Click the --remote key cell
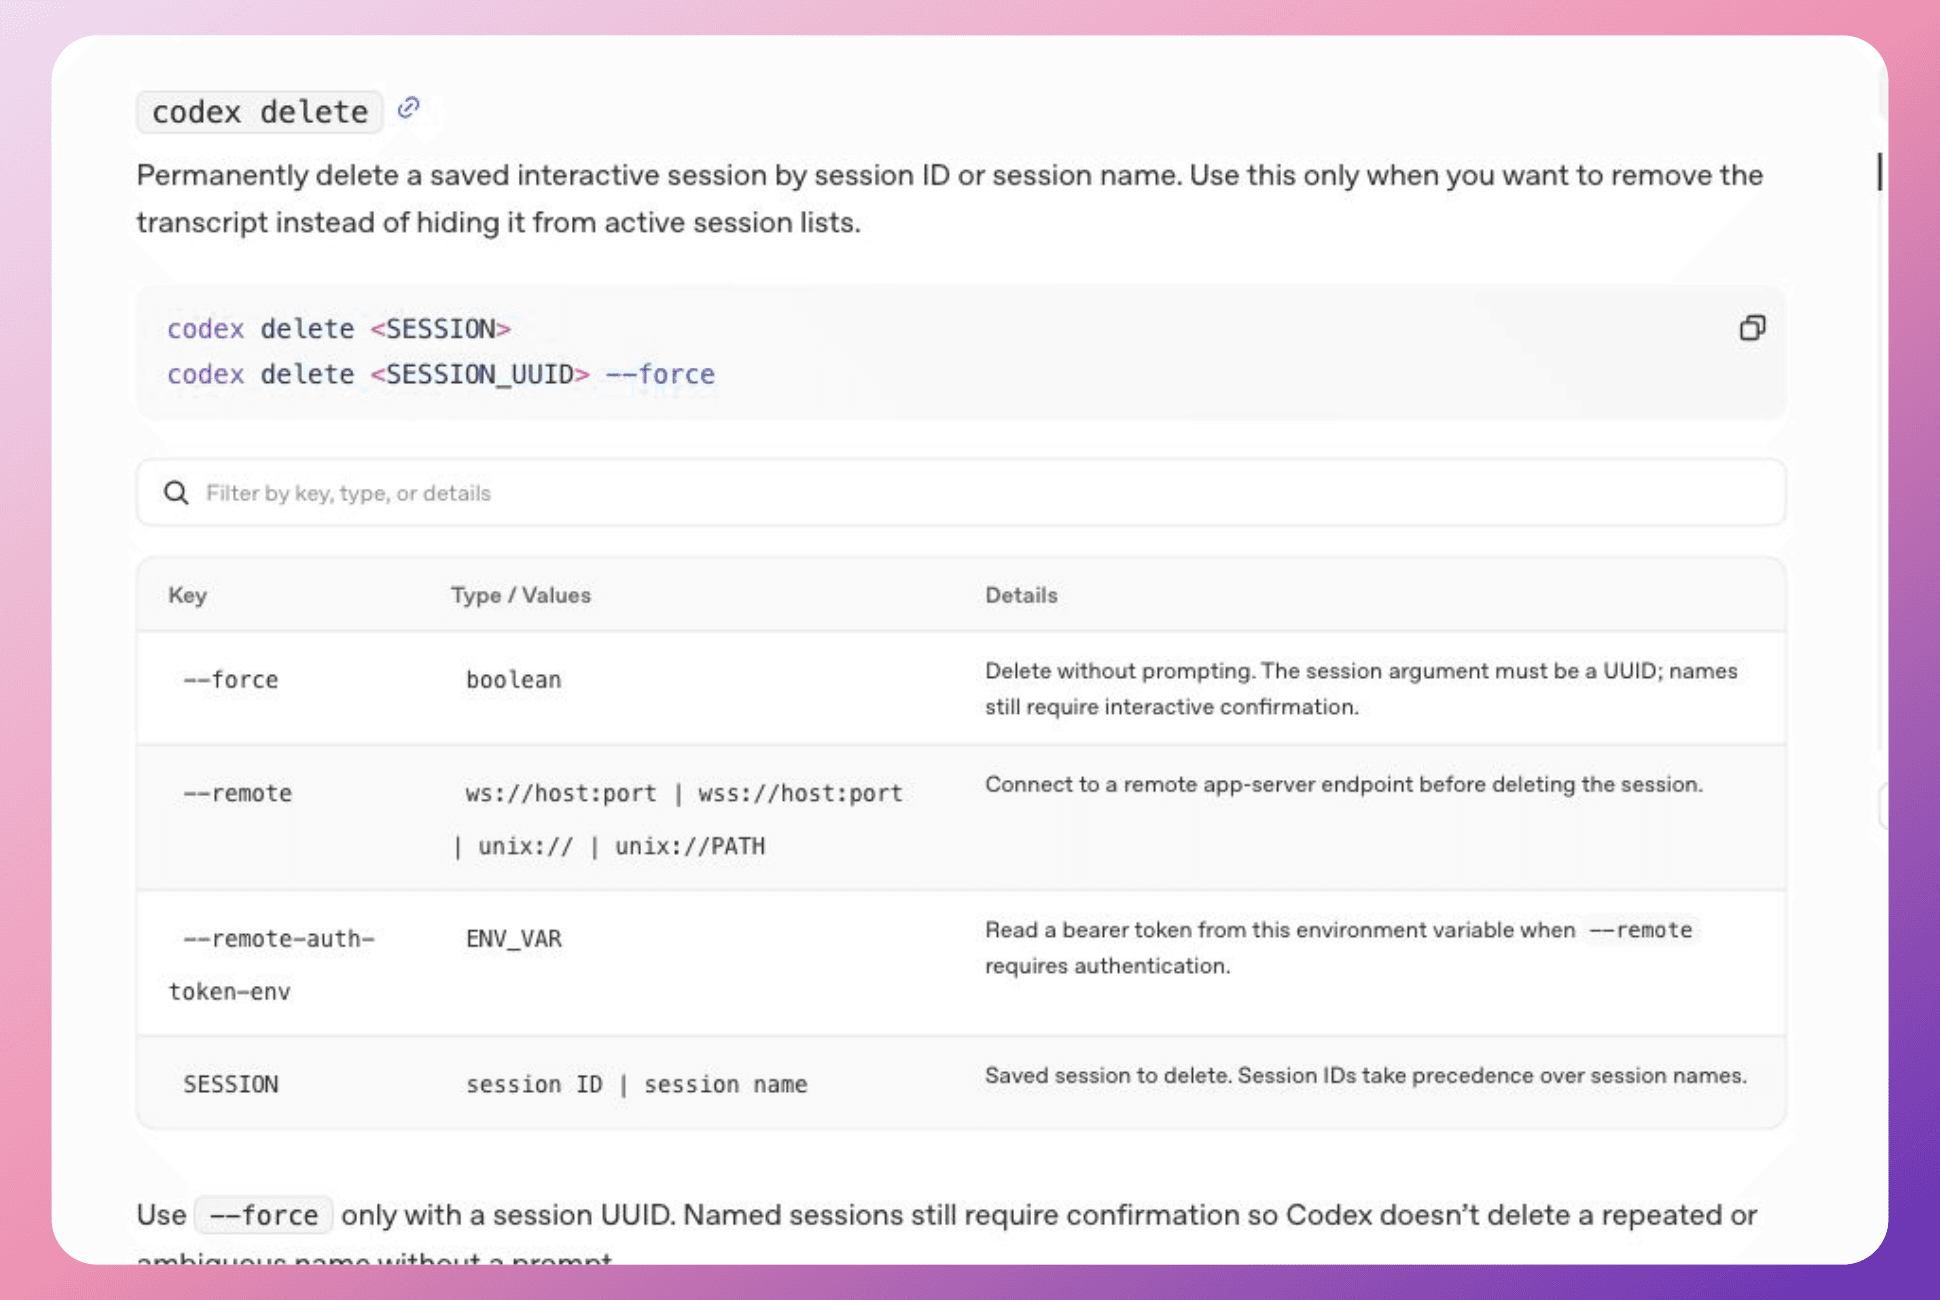The image size is (1940, 1300). pos(238,793)
